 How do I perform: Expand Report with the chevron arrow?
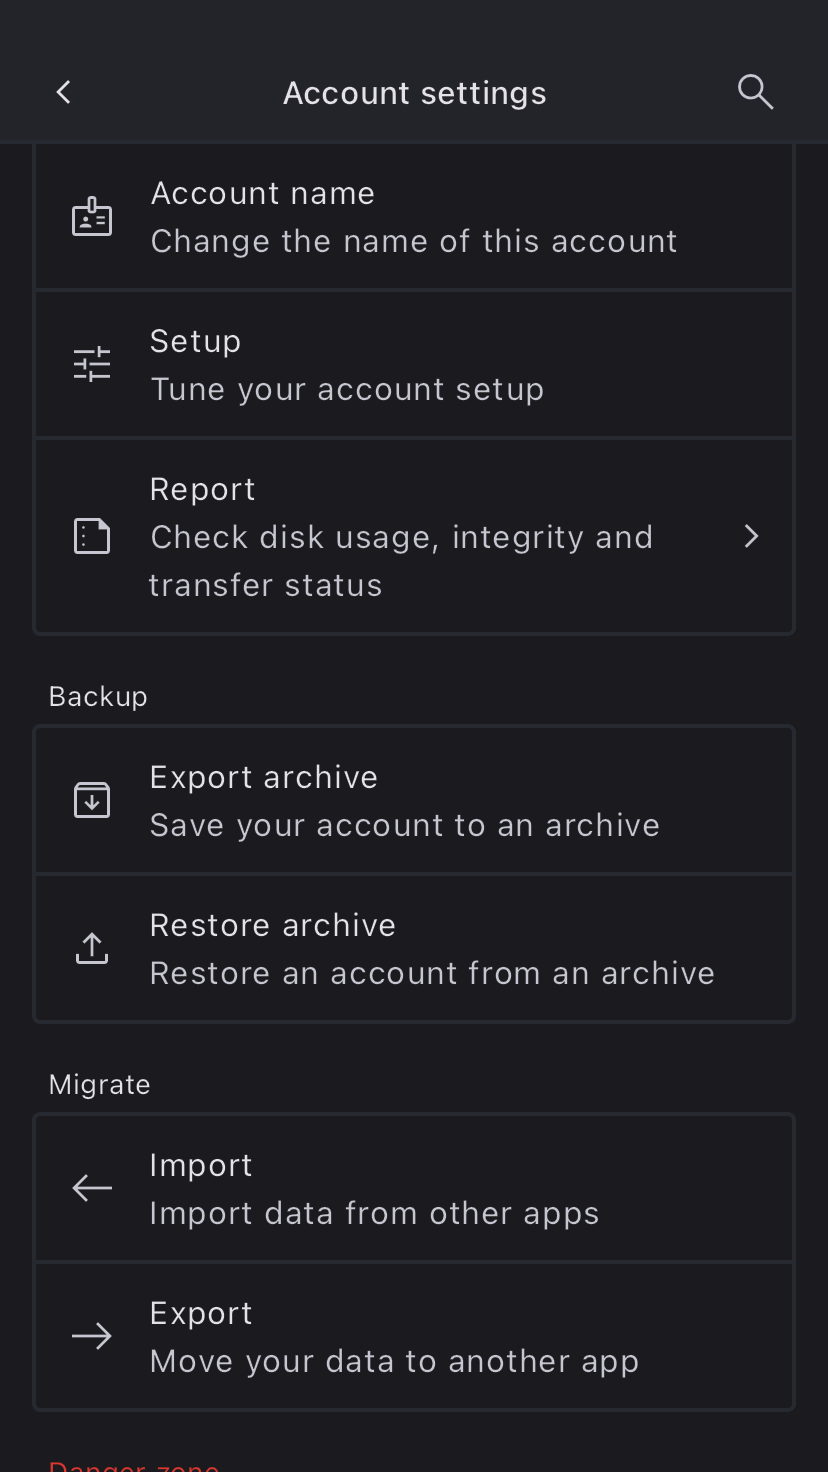(752, 537)
